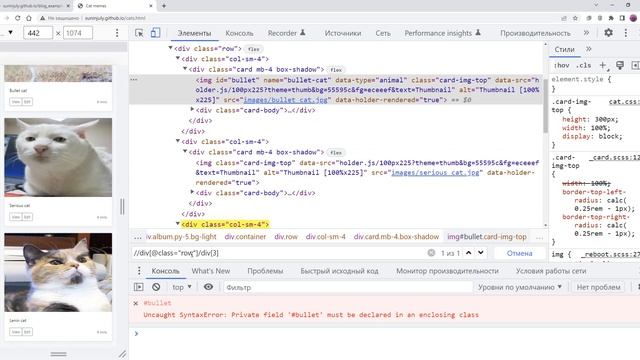
Task: Click the Lenin cat image thumbnail
Action: pos(58,272)
